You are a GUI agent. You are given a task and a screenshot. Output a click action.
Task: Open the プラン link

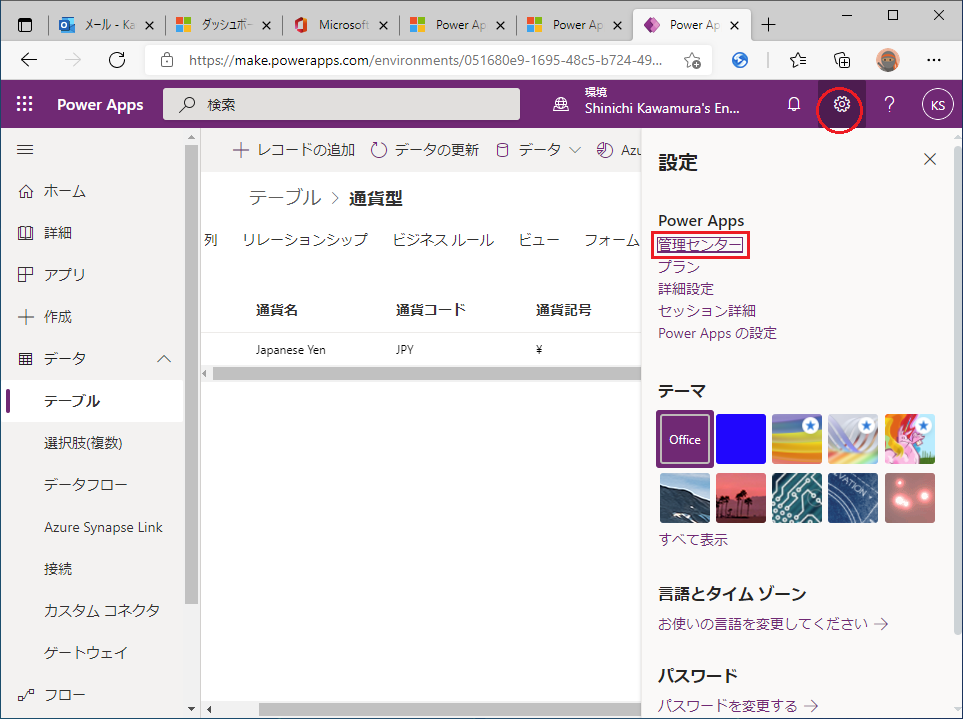click(x=679, y=267)
